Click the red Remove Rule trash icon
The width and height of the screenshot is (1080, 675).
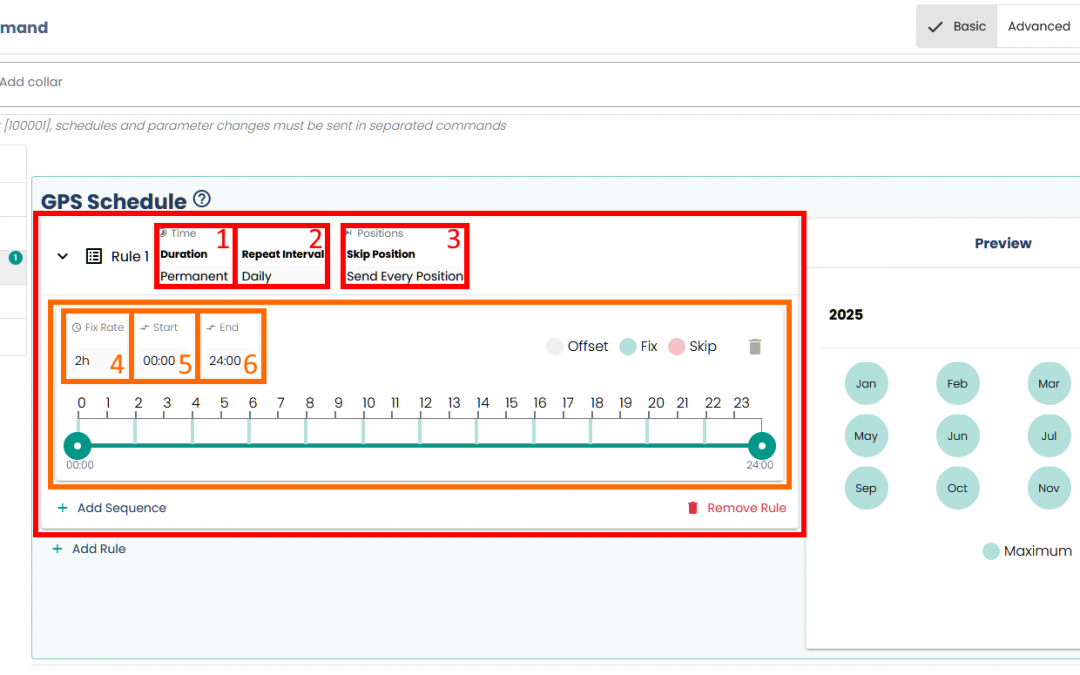coord(693,508)
